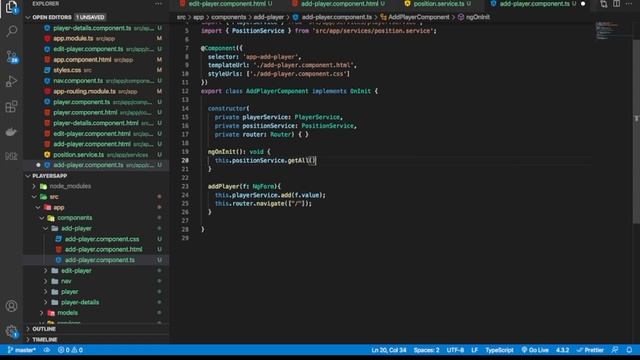This screenshot has height=360, width=640.
Task: Click the split editor right icon
Action: tap(616, 4)
